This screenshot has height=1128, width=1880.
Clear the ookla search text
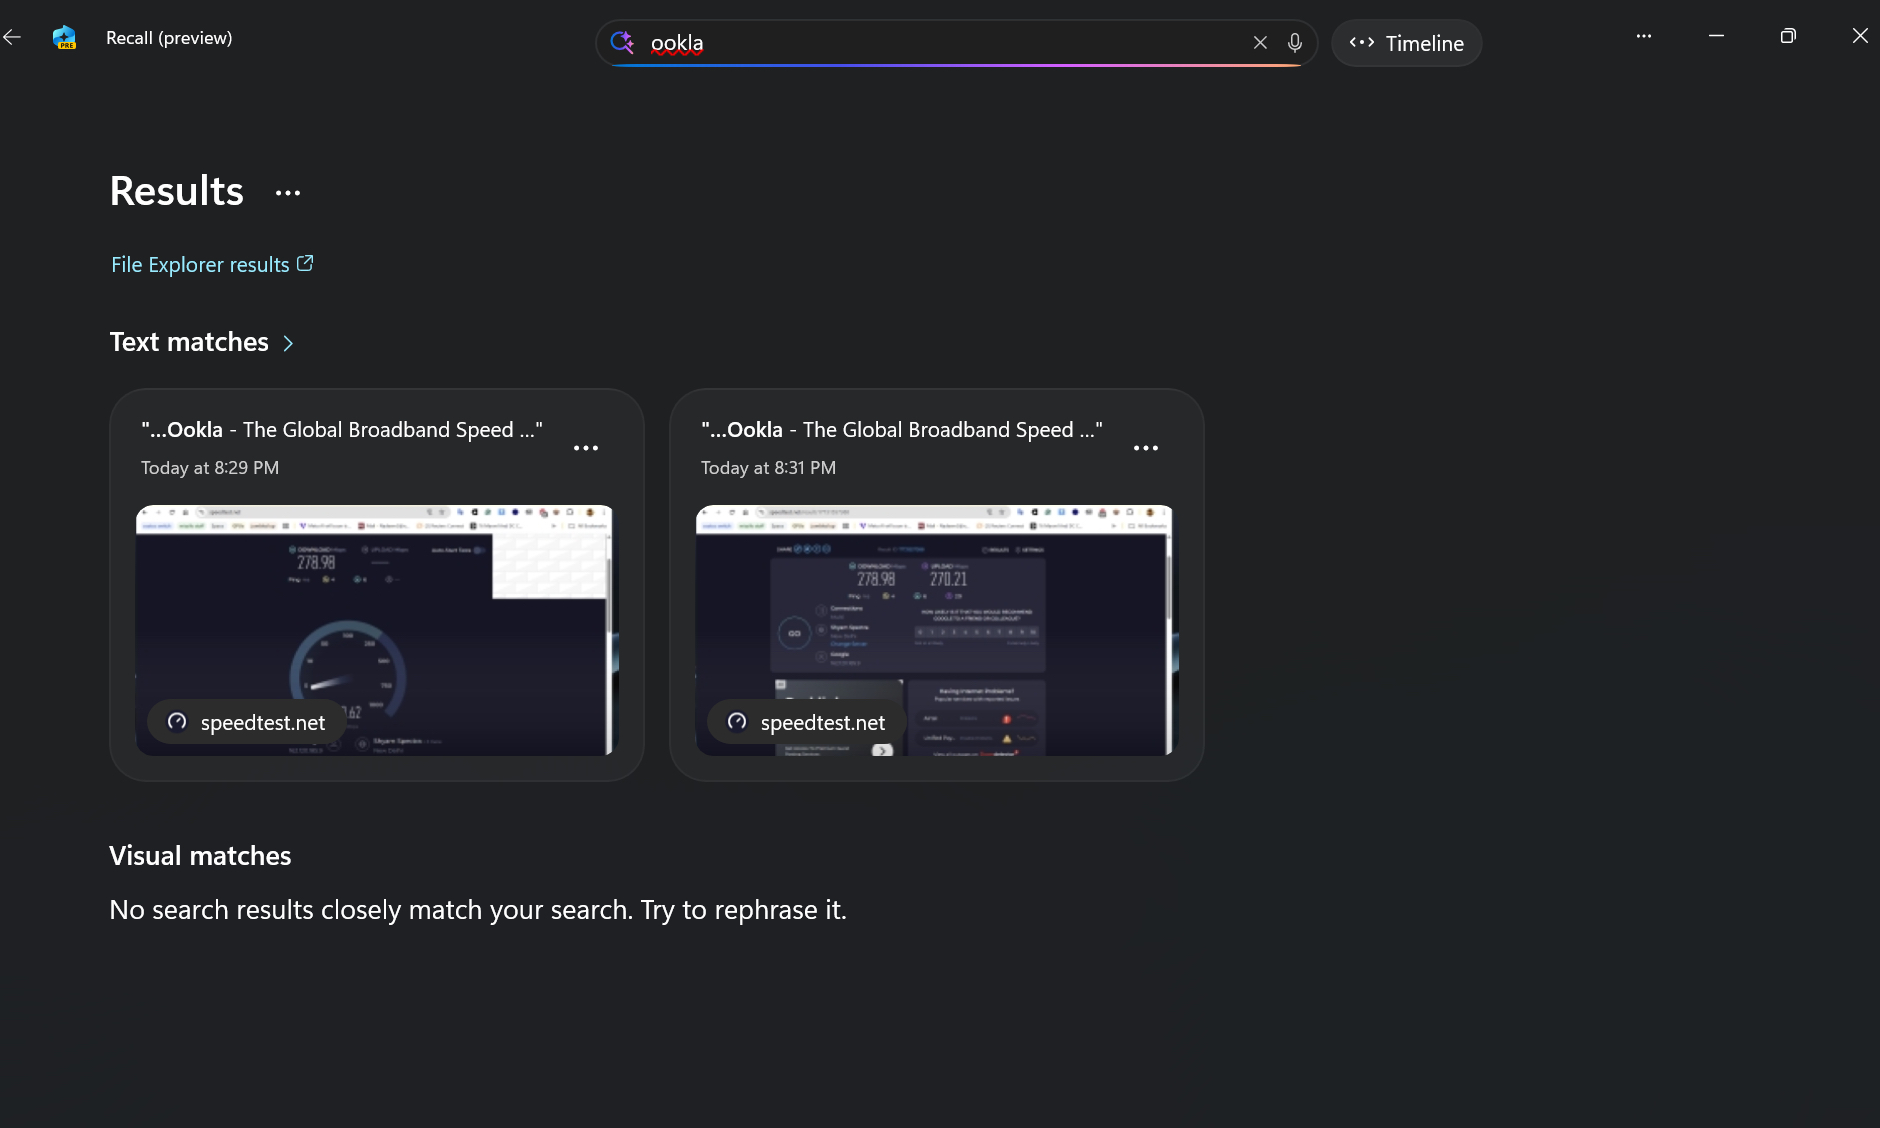click(x=1260, y=42)
